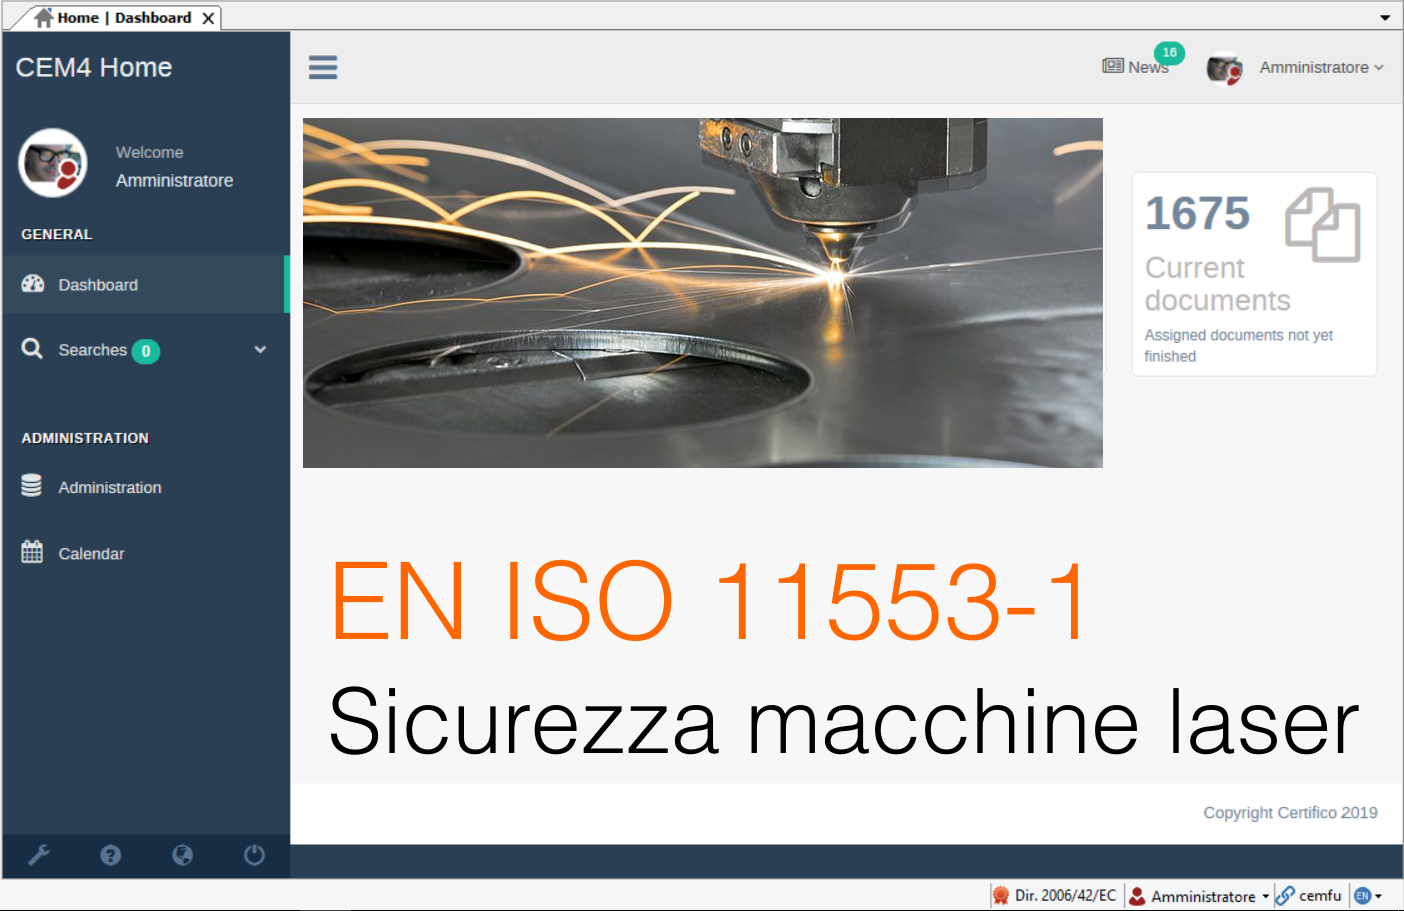Click the CEM4 Home title link
1404x911 pixels.
(x=93, y=67)
